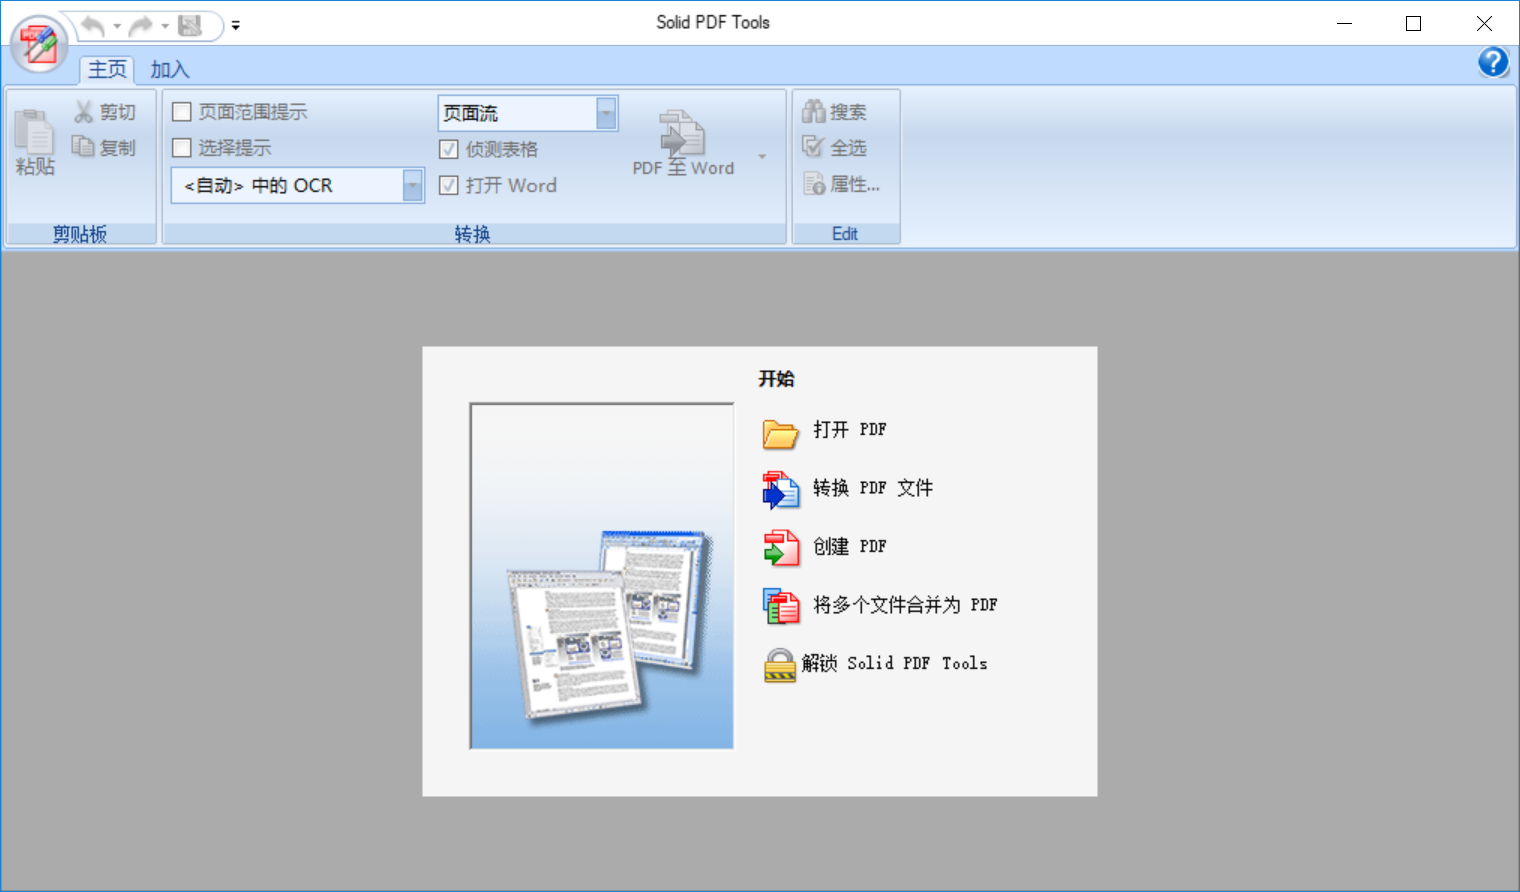The width and height of the screenshot is (1520, 892).
Task: Enable the 页面范围提示 checkbox
Action: [182, 112]
